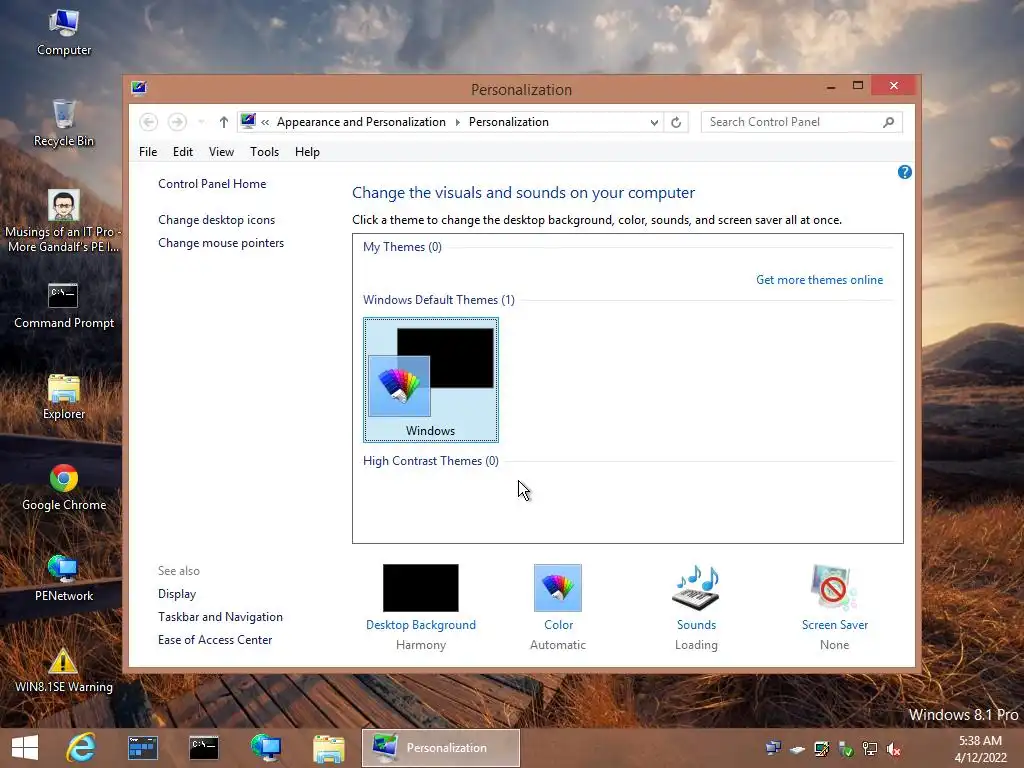Click the network tray icon

[x=870, y=749]
